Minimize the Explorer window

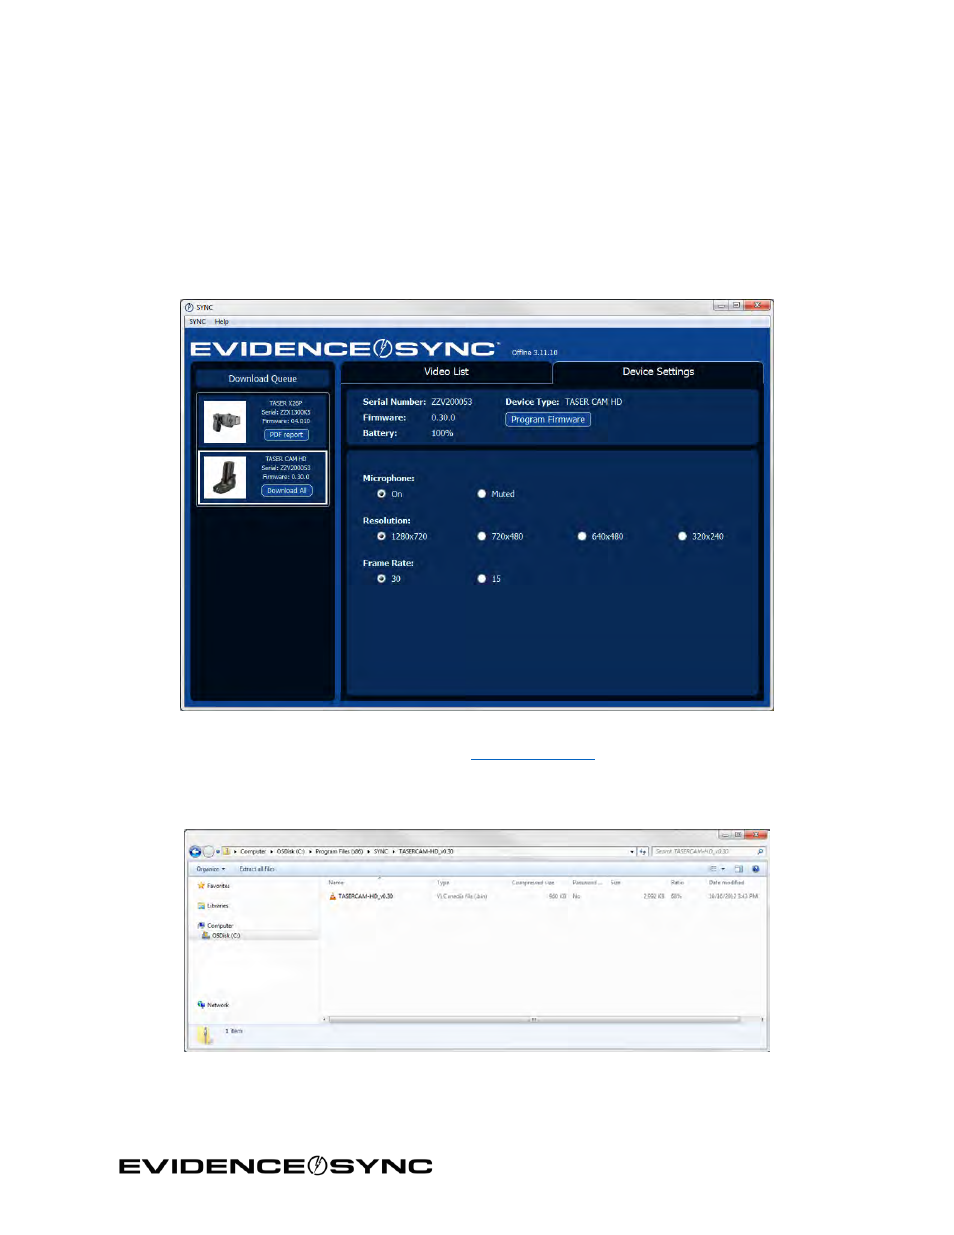click(723, 835)
